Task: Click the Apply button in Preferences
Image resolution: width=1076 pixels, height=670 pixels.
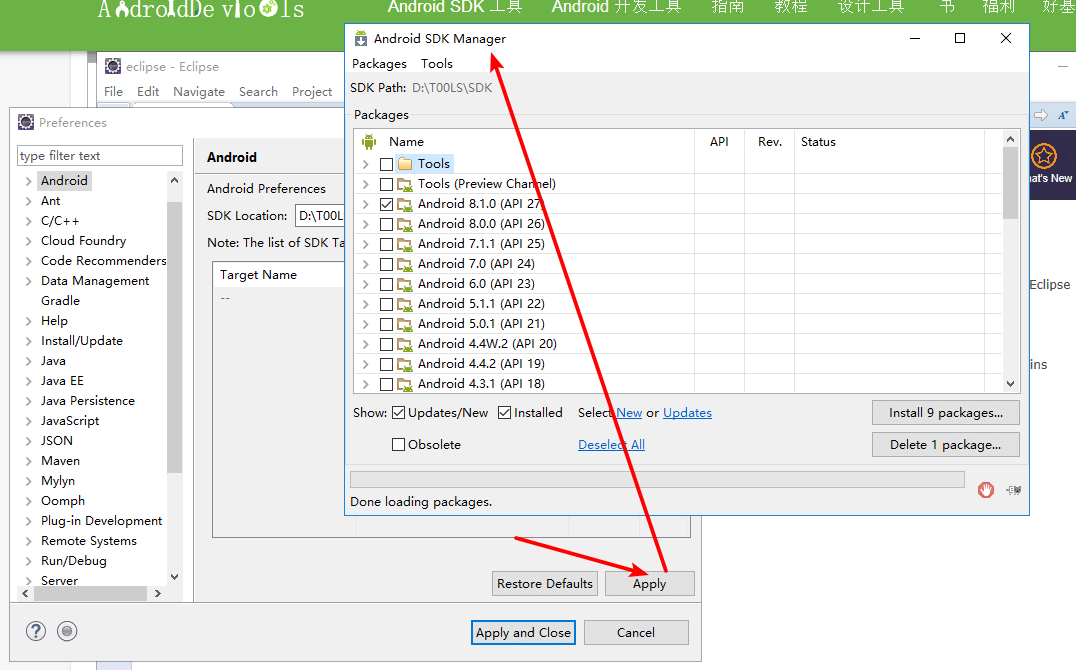Action: coord(649,584)
